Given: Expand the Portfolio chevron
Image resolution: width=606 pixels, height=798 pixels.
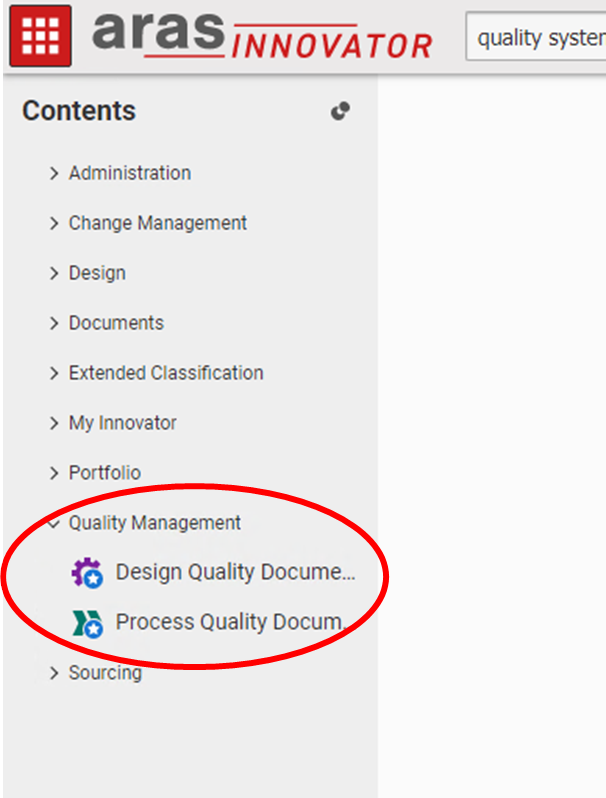Looking at the screenshot, I should click(54, 473).
